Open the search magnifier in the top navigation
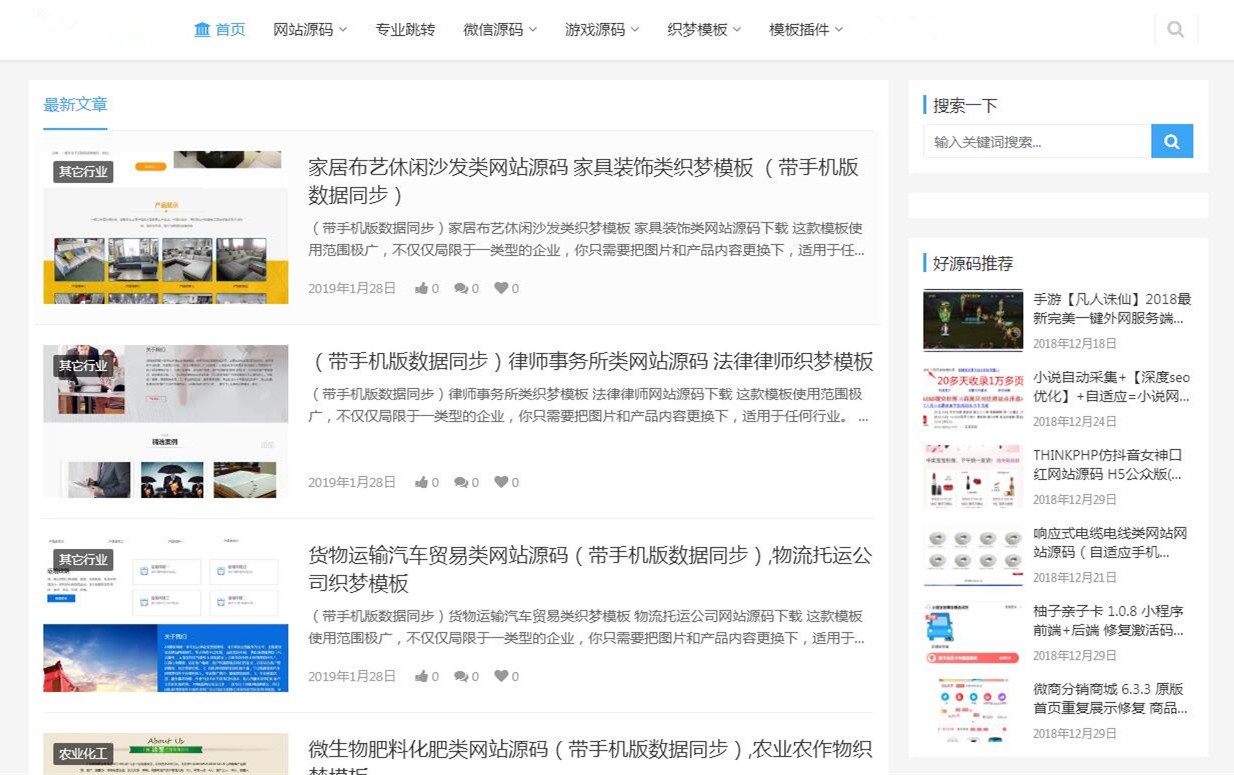The image size is (1234, 775). pos(1175,30)
